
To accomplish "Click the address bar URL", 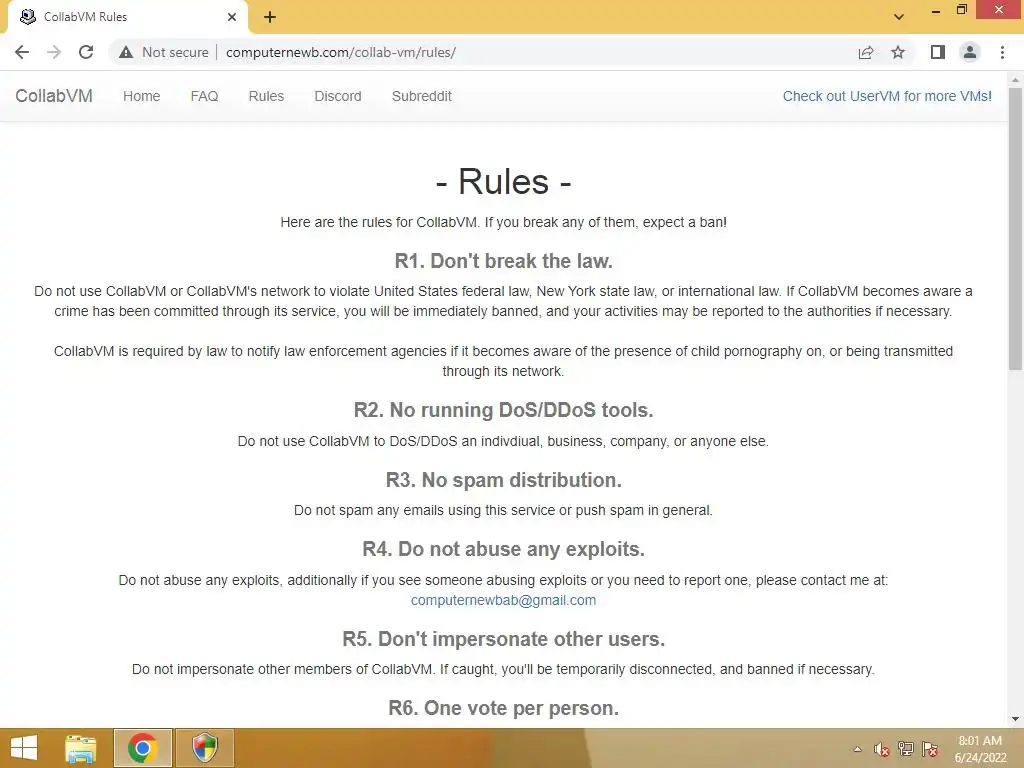I will point(341,52).
